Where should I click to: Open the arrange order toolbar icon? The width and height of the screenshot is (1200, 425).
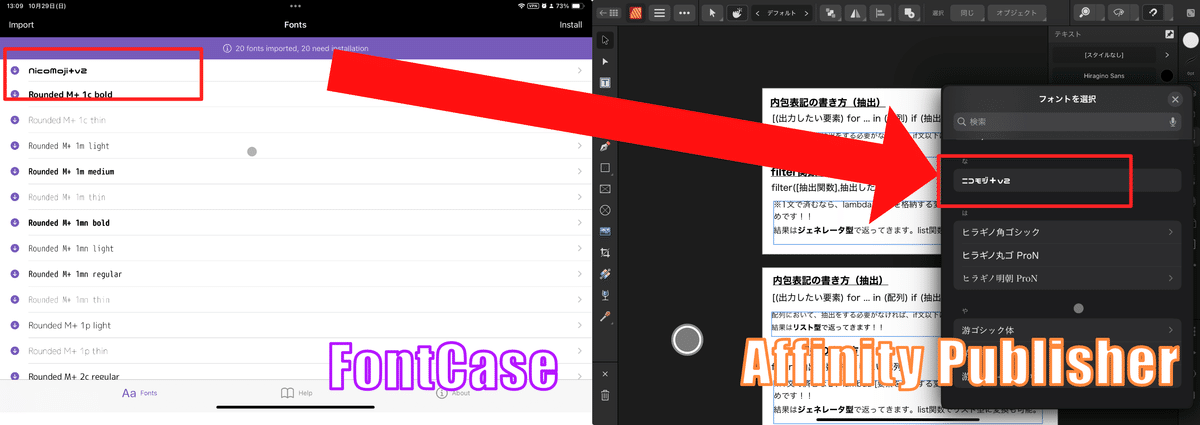831,13
